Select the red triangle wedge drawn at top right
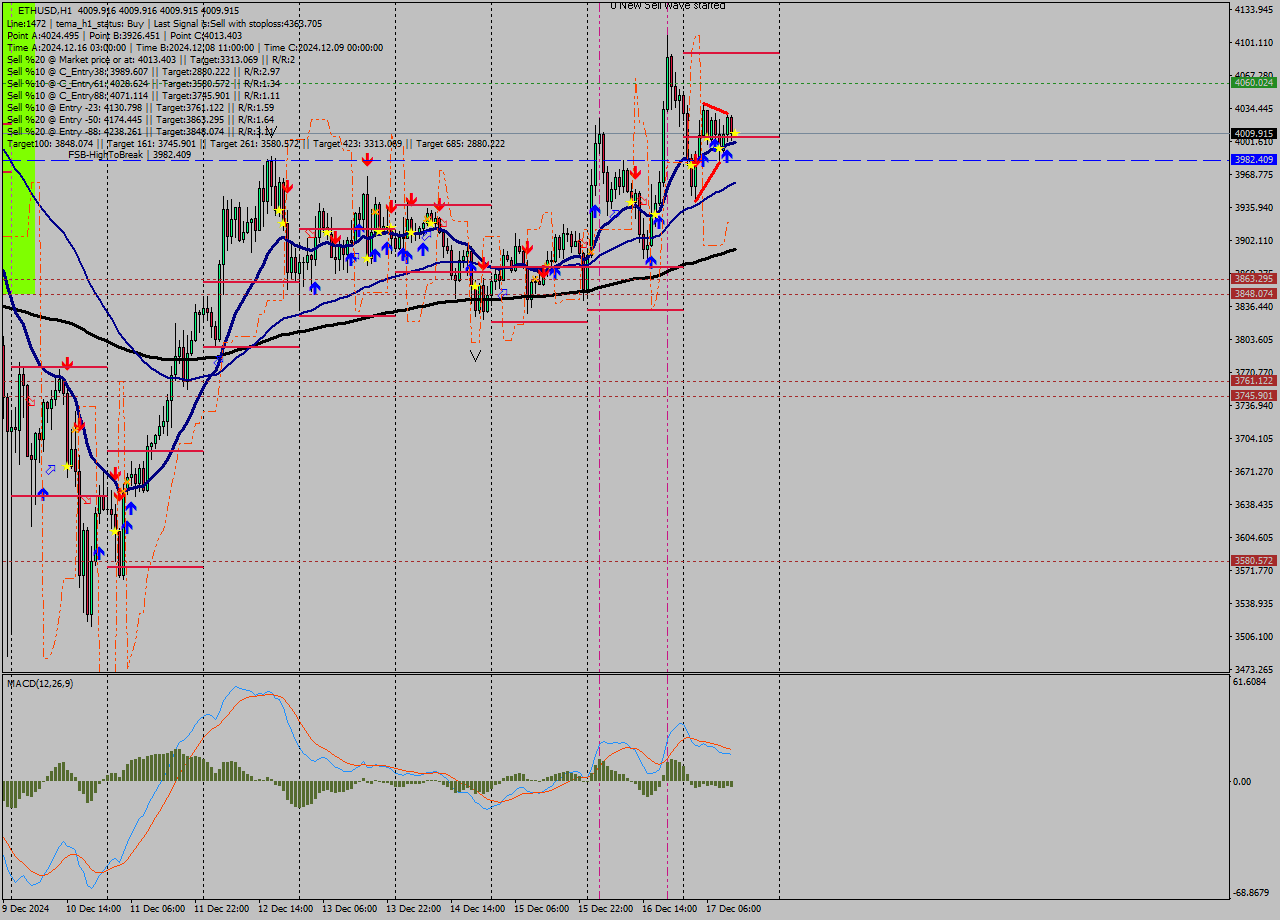This screenshot has height=920, width=1280. (x=715, y=110)
